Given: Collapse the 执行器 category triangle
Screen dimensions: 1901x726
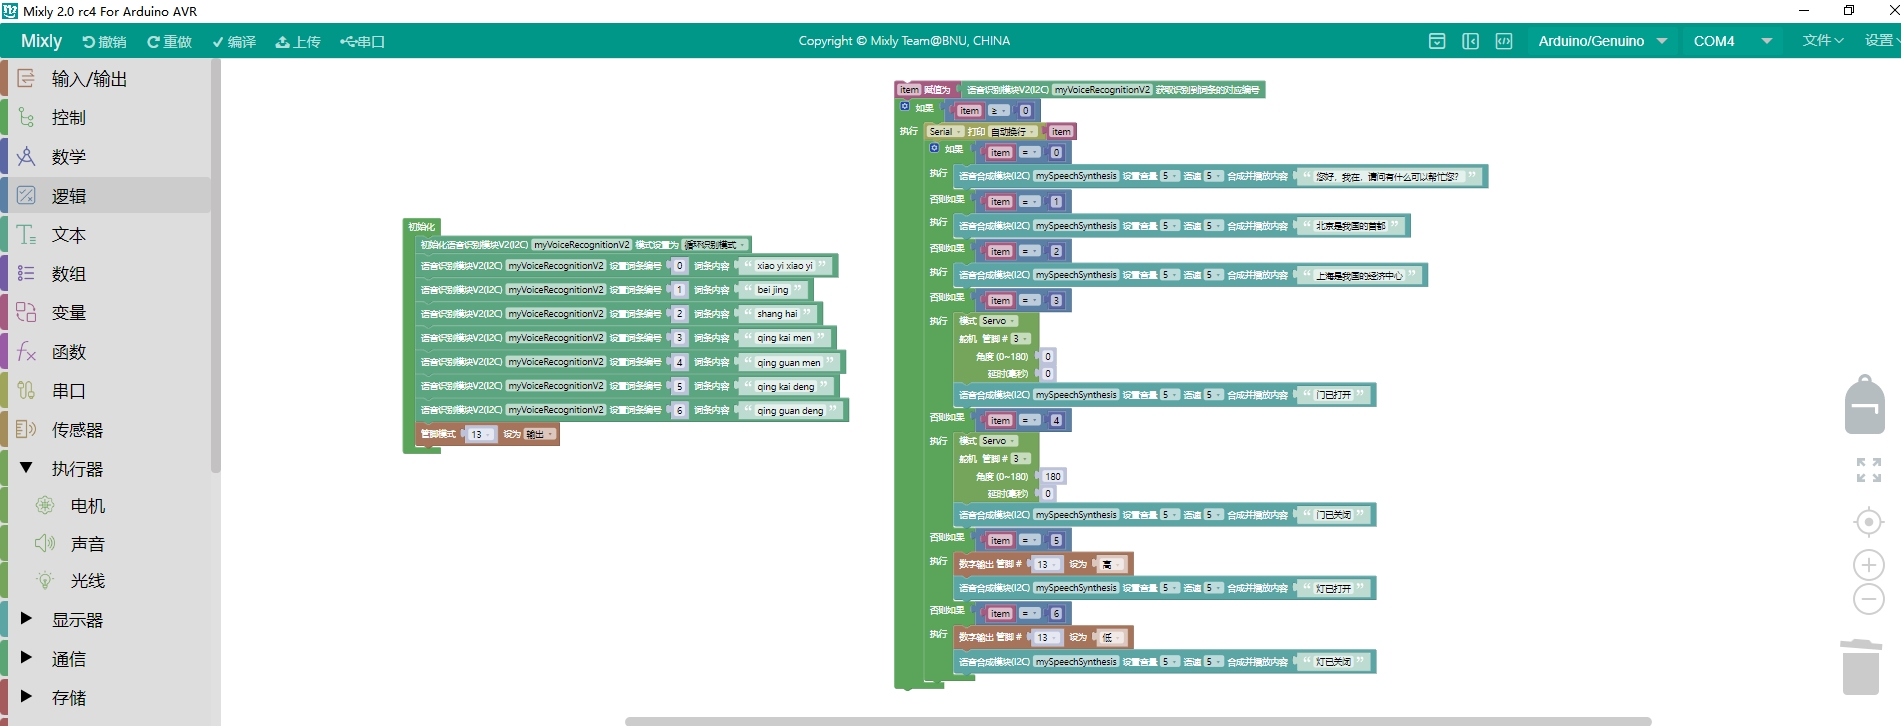Looking at the screenshot, I should click(26, 468).
